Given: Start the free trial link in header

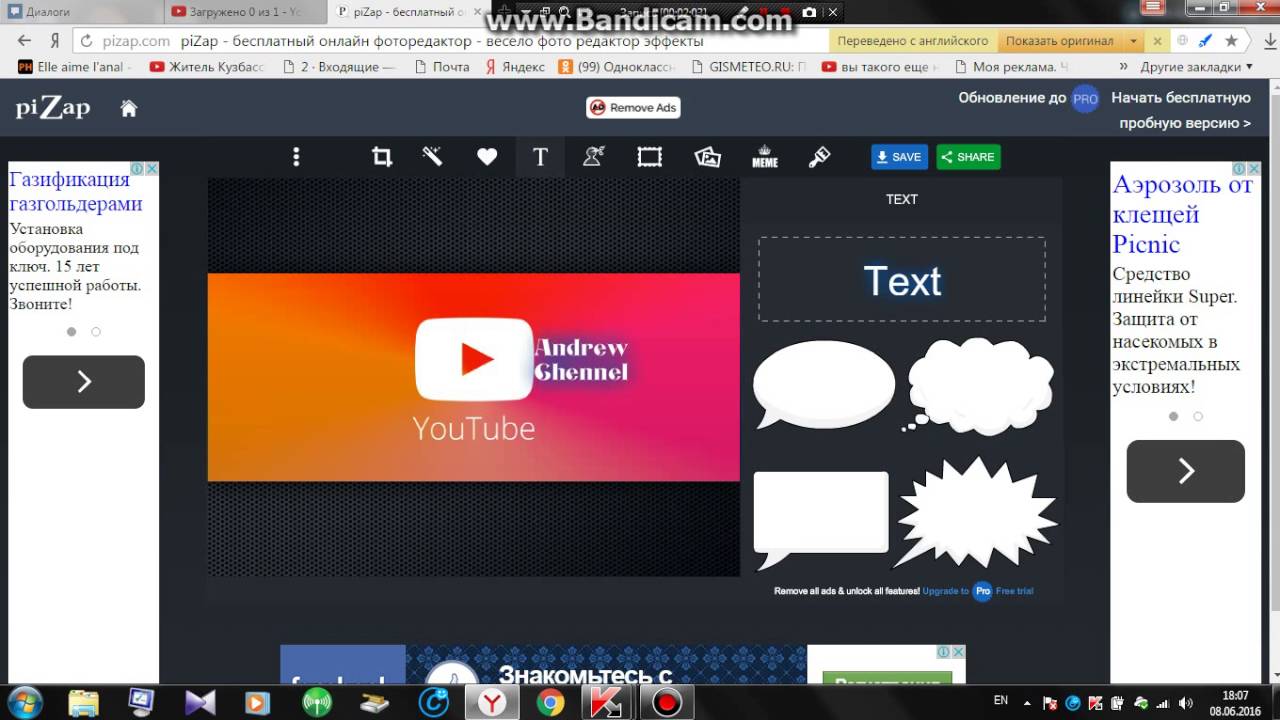Looking at the screenshot, I should (x=1184, y=110).
